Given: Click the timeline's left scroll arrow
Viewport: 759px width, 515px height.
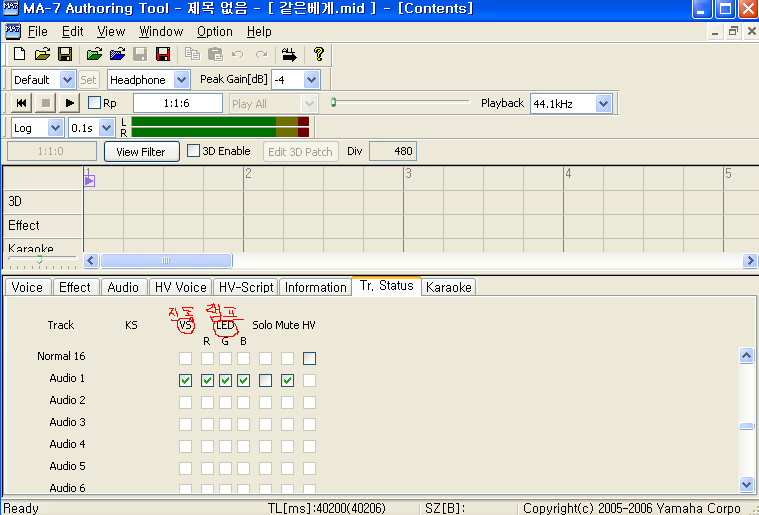Looking at the screenshot, I should coord(91,260).
